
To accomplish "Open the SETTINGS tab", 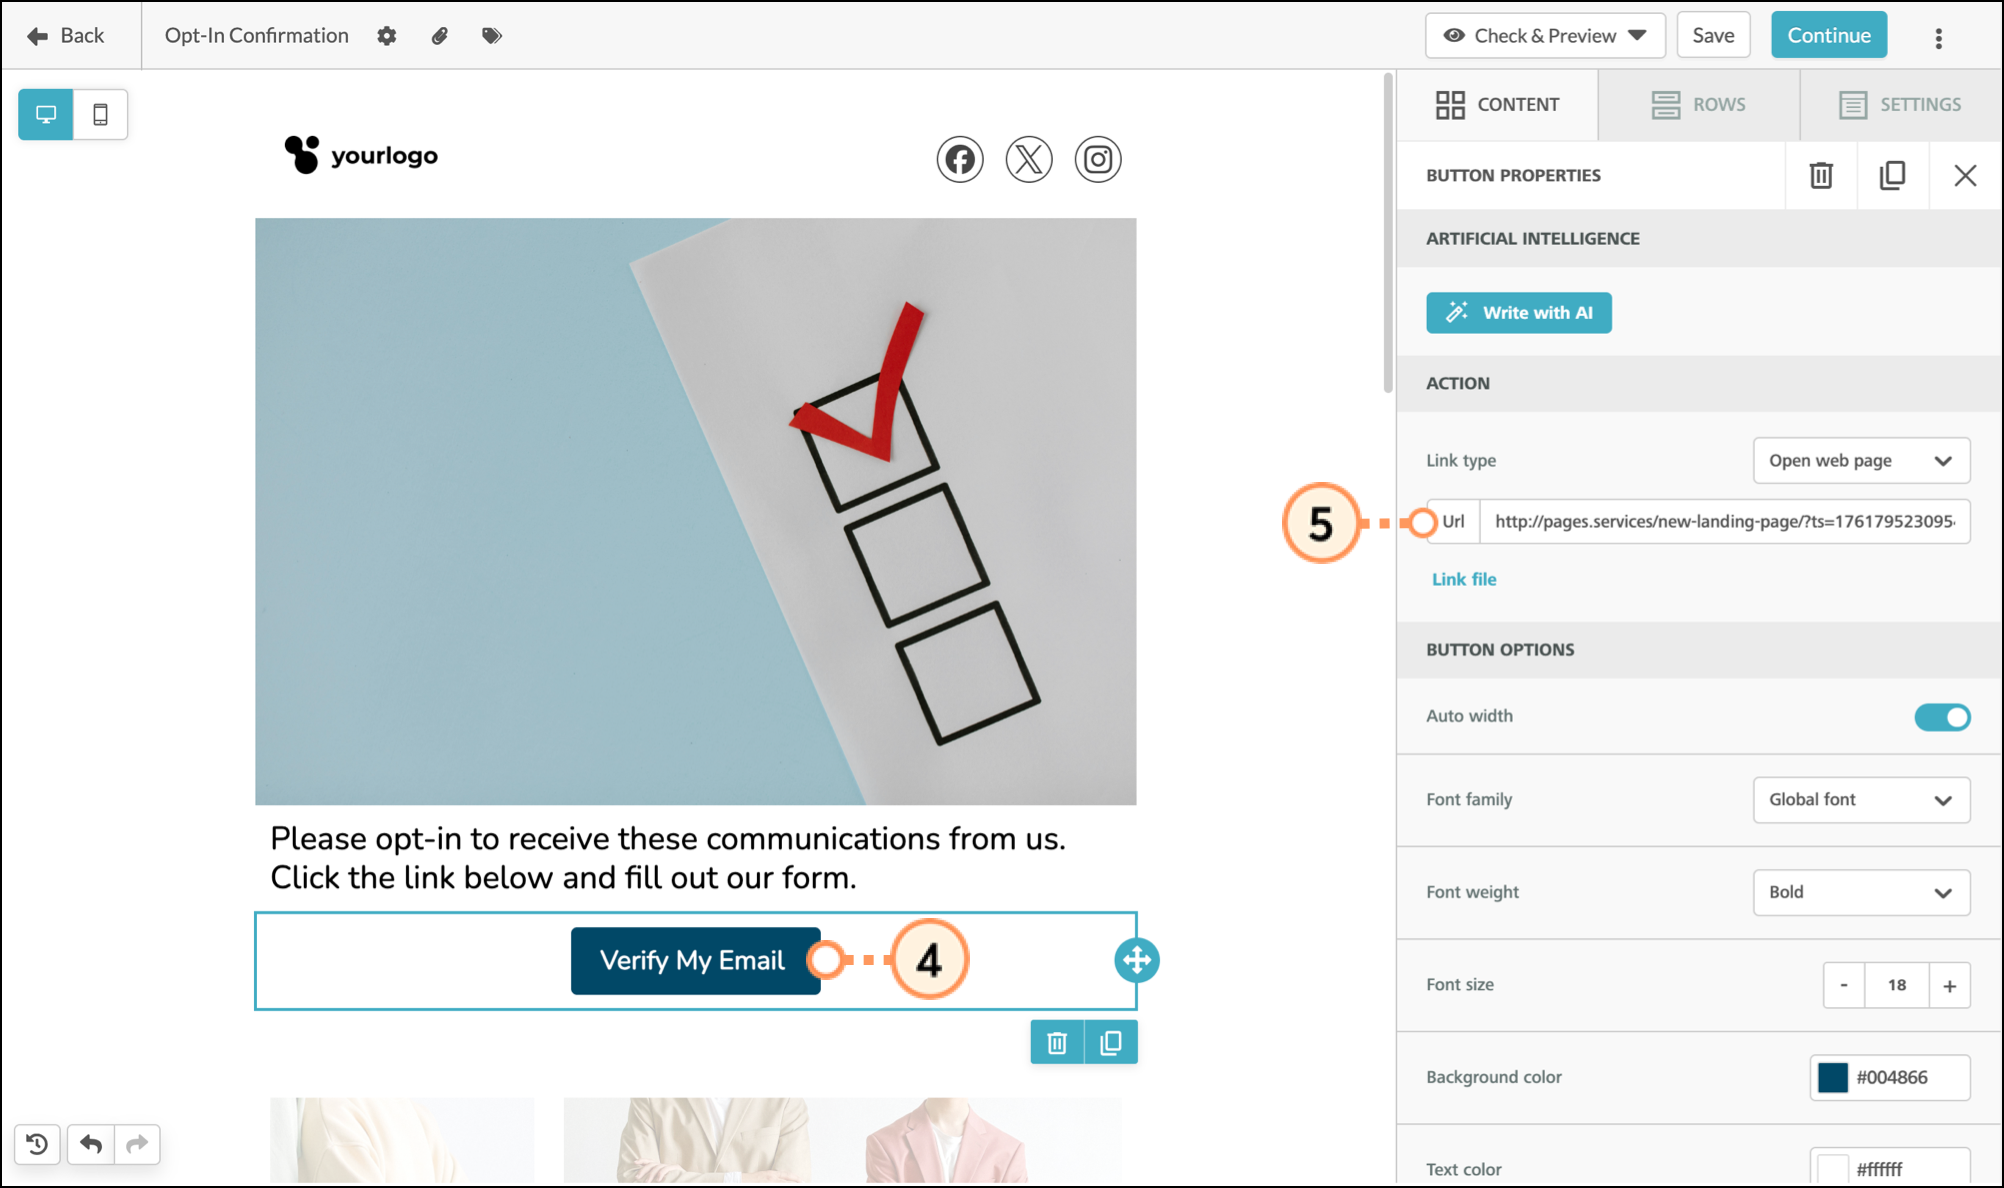I will (1900, 105).
